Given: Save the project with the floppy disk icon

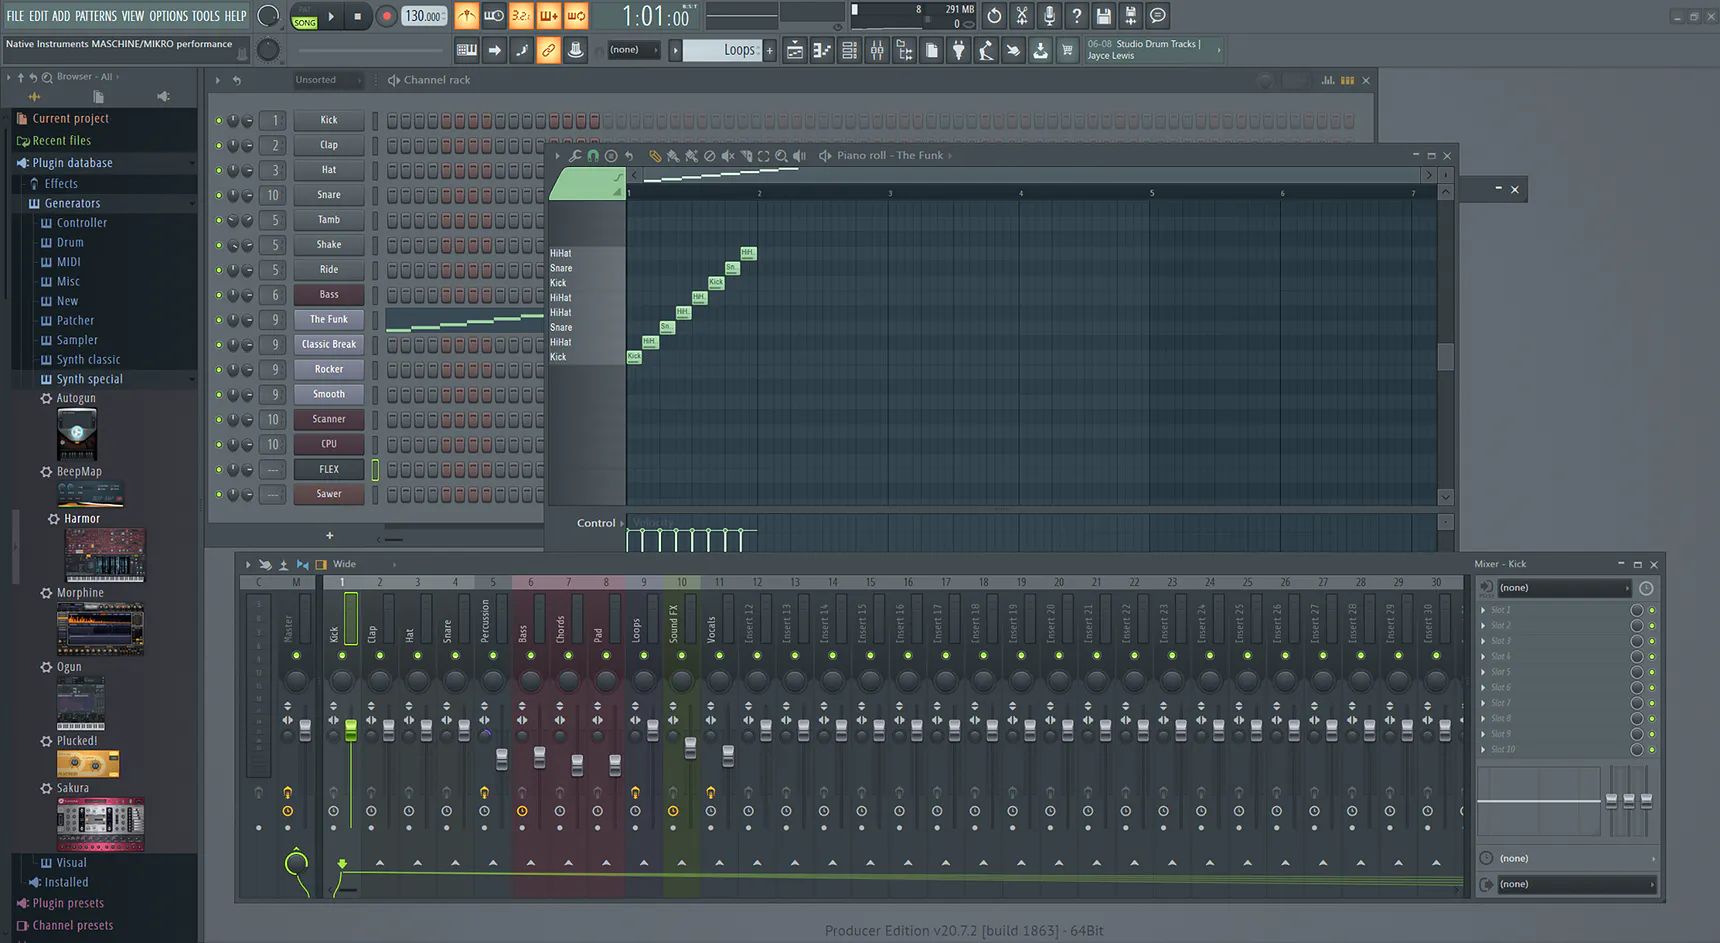Looking at the screenshot, I should pos(1103,16).
